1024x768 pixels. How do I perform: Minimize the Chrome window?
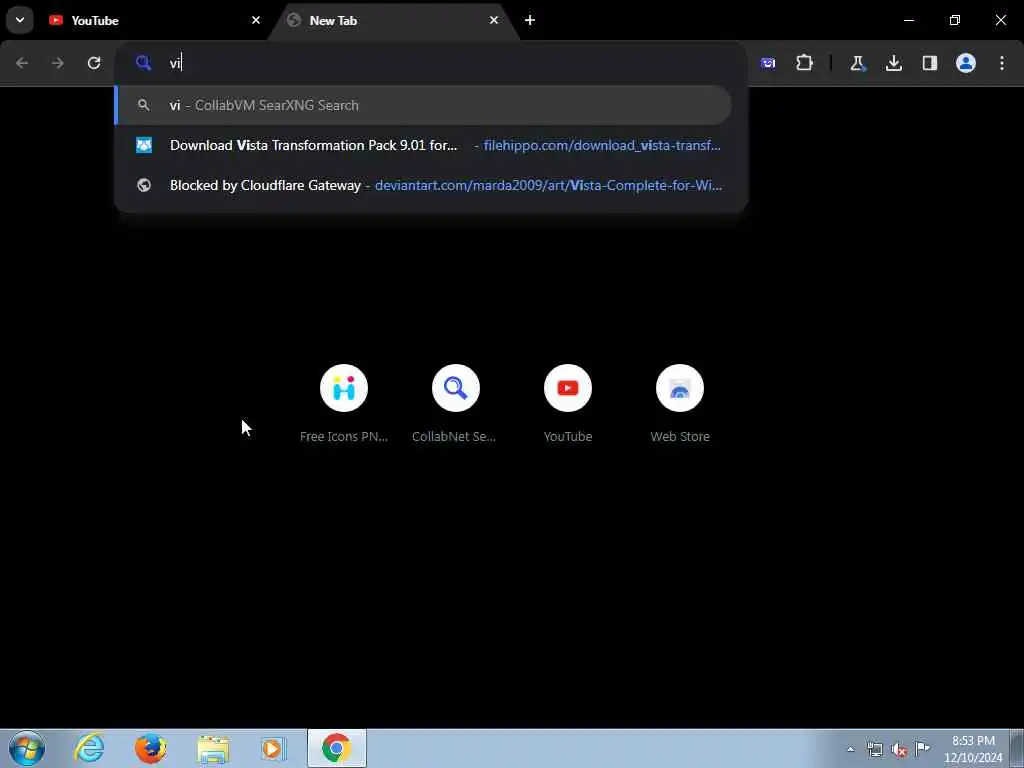tap(908, 20)
